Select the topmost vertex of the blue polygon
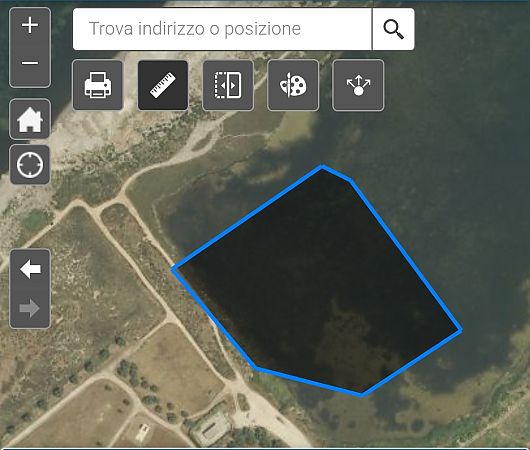Screen dimensions: 530x450 click(322, 167)
